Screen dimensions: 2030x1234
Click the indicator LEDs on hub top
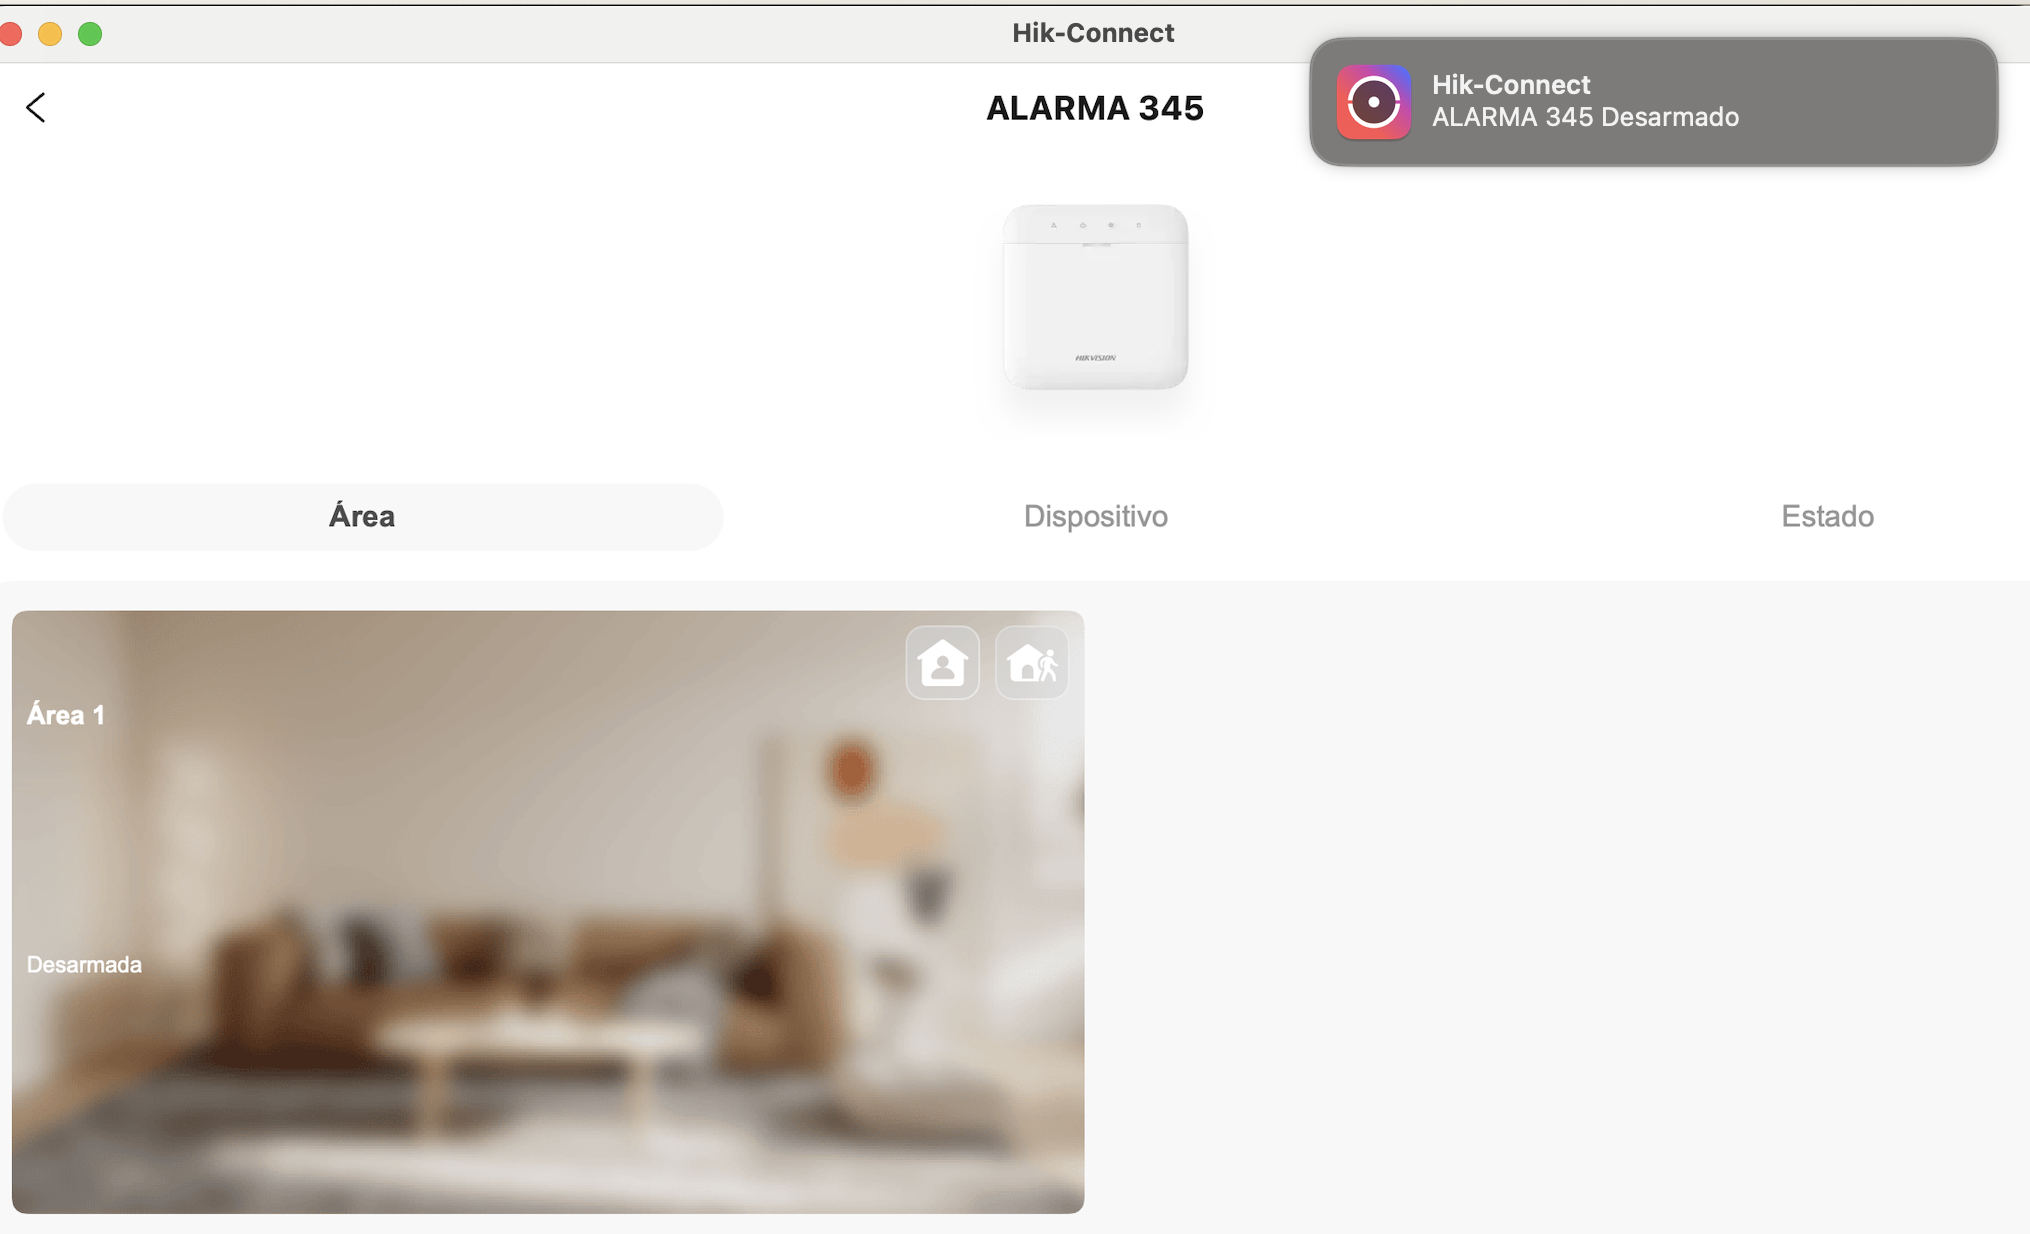point(1096,225)
